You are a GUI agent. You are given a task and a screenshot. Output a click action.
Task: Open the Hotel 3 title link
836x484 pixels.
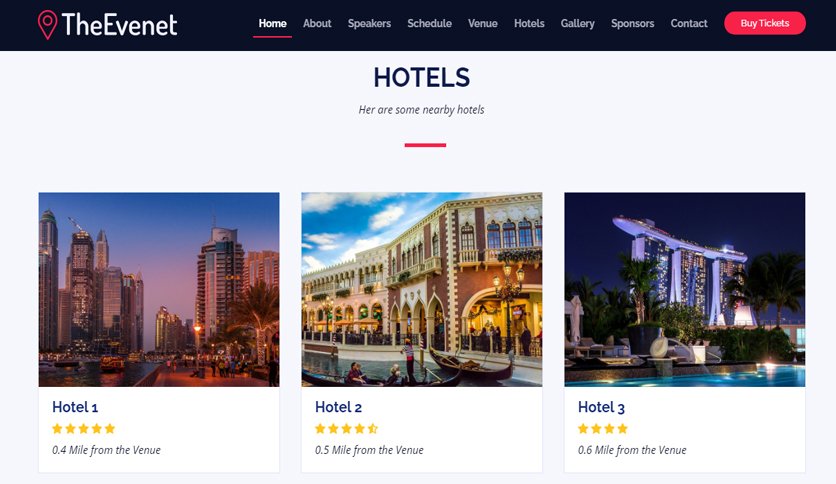(601, 407)
